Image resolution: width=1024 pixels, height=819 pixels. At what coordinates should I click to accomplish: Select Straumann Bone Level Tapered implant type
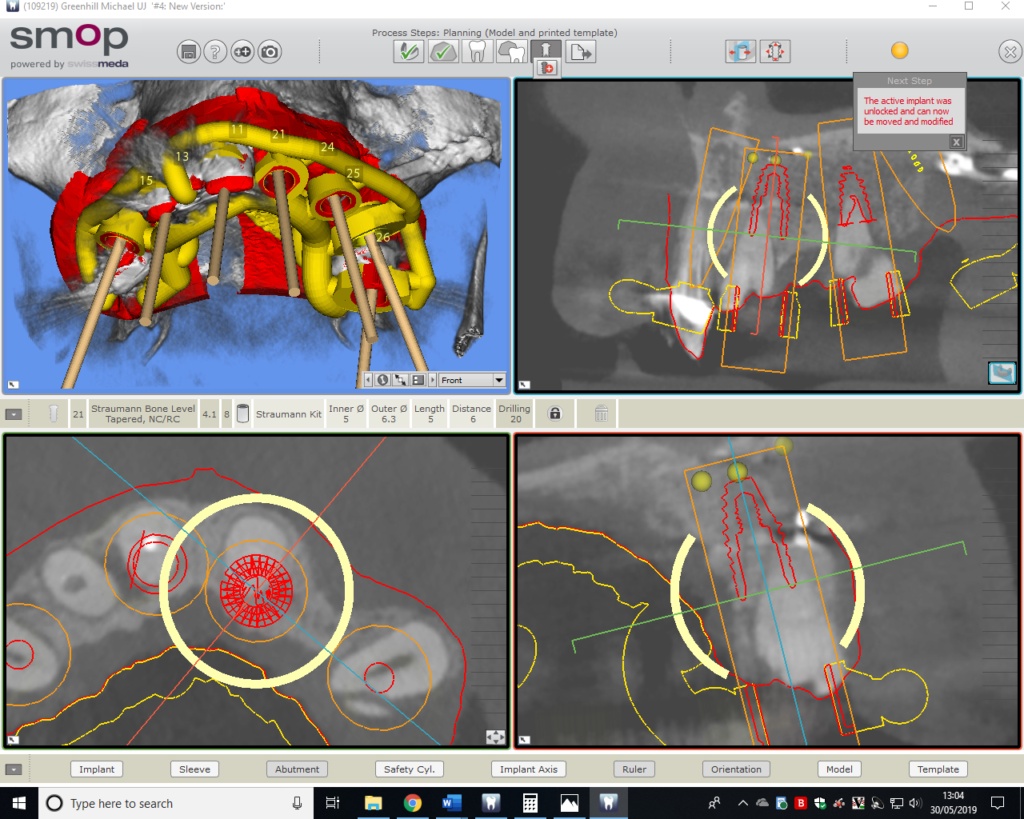click(x=143, y=413)
